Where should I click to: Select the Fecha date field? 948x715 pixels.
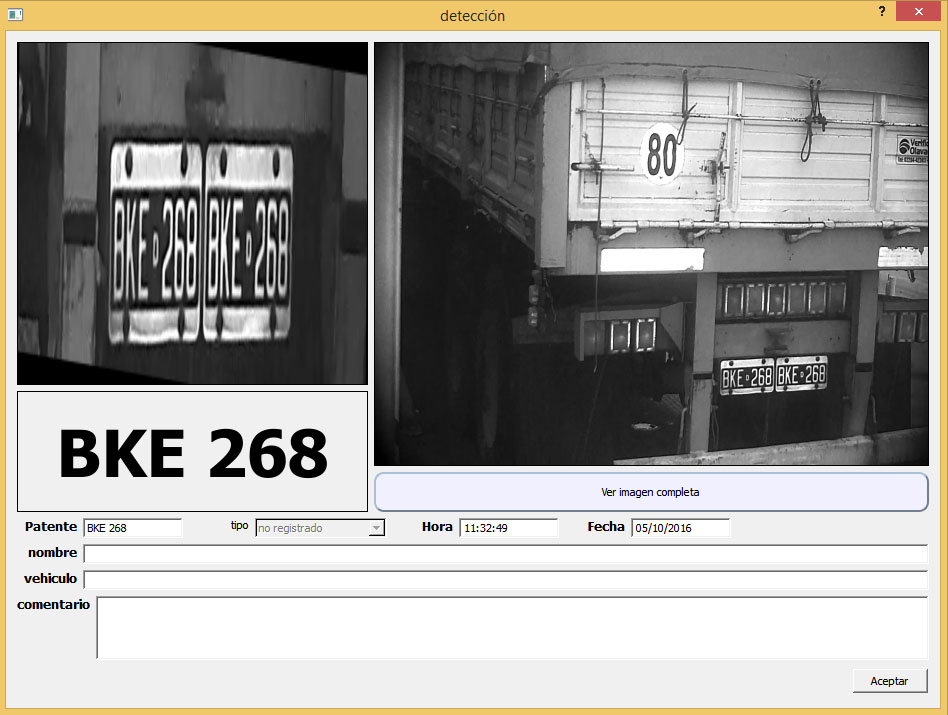click(x=680, y=528)
